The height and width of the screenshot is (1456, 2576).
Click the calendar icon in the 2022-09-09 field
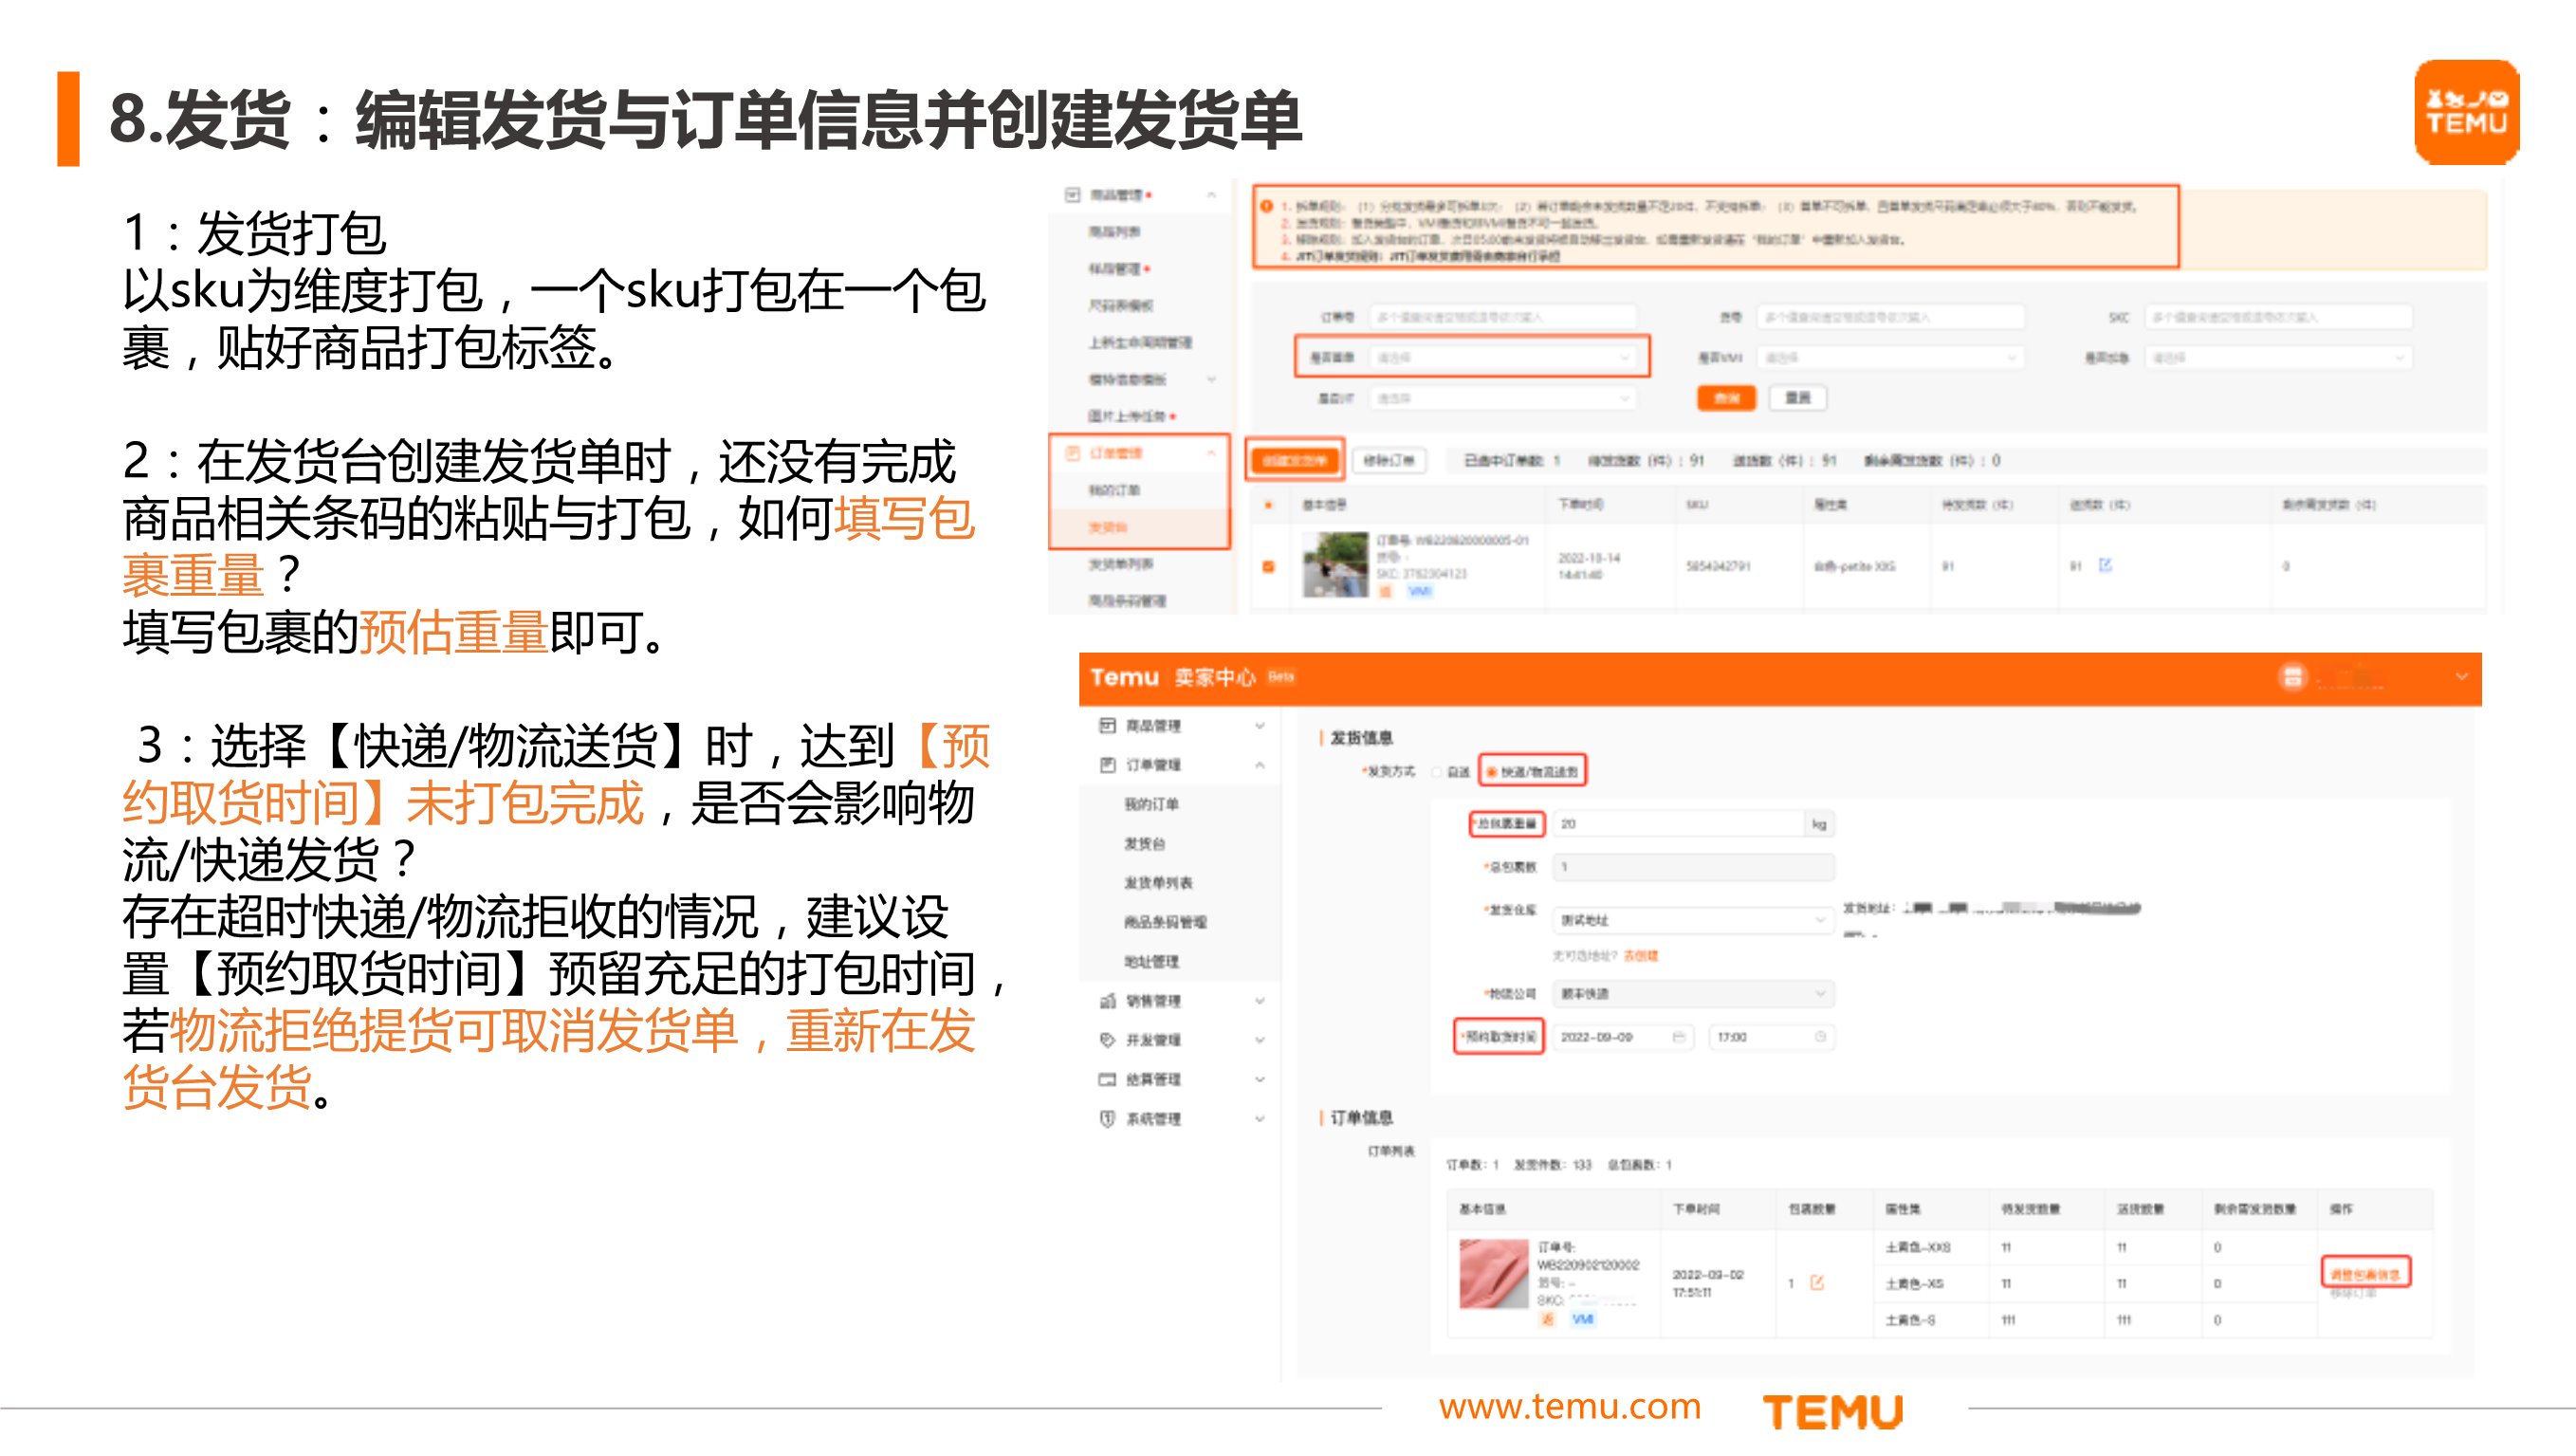1679,1037
